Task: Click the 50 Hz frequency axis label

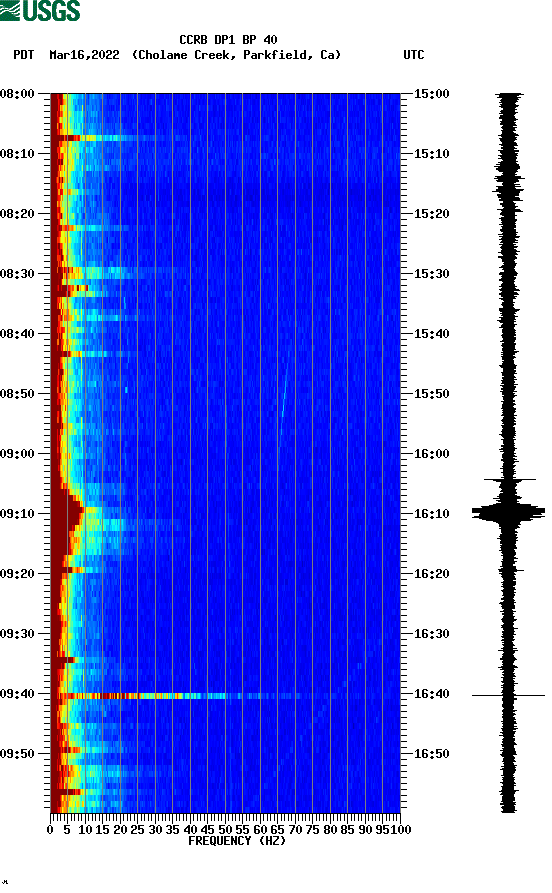Action: (x=225, y=830)
